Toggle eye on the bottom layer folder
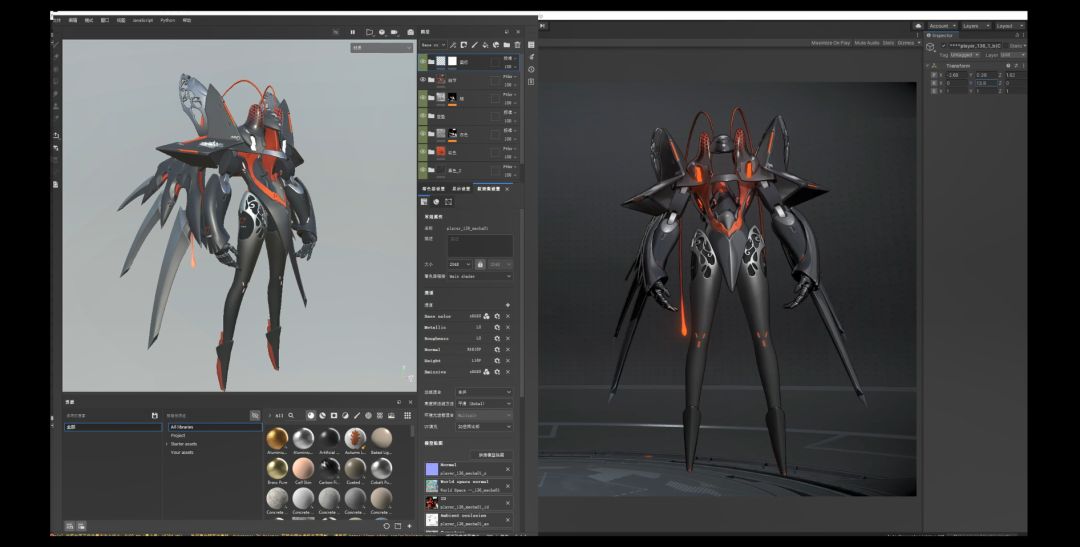The image size is (1080, 547). (x=423, y=169)
